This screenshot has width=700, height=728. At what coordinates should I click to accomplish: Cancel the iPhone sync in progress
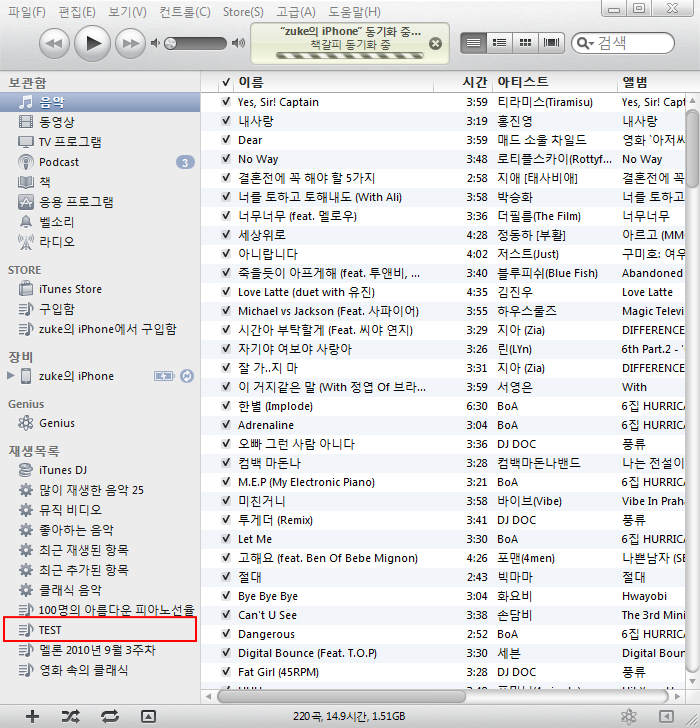coord(435,44)
